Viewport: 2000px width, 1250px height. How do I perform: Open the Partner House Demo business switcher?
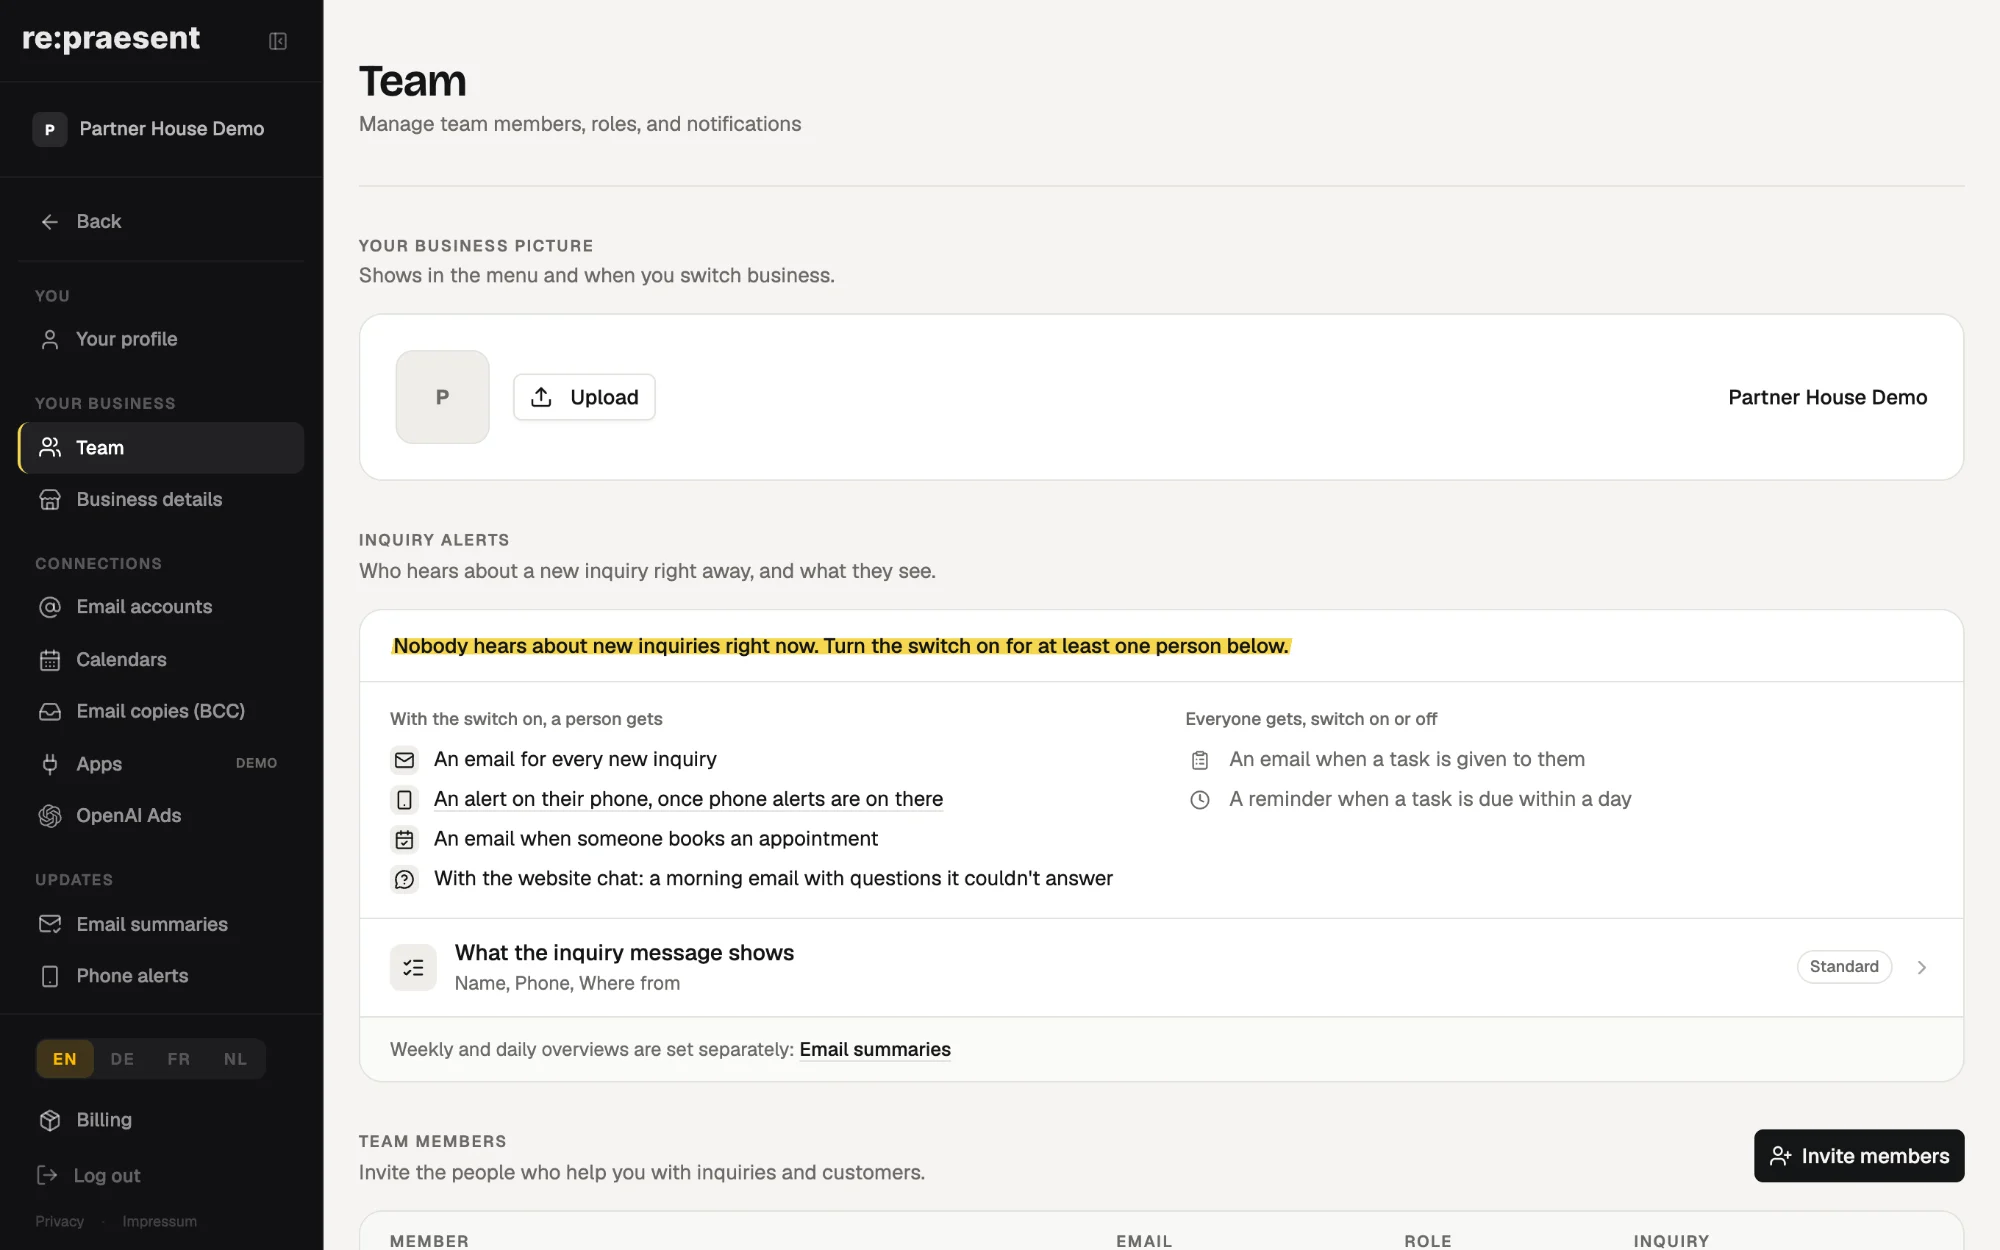point(161,129)
